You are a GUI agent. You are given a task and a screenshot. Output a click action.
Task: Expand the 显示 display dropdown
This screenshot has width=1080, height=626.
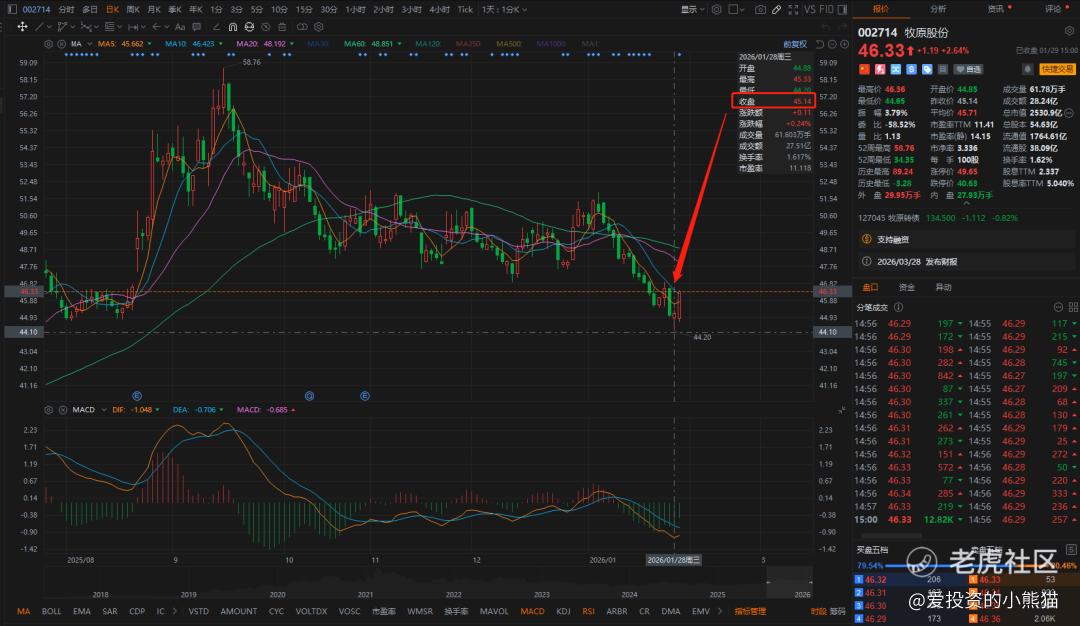pos(692,10)
